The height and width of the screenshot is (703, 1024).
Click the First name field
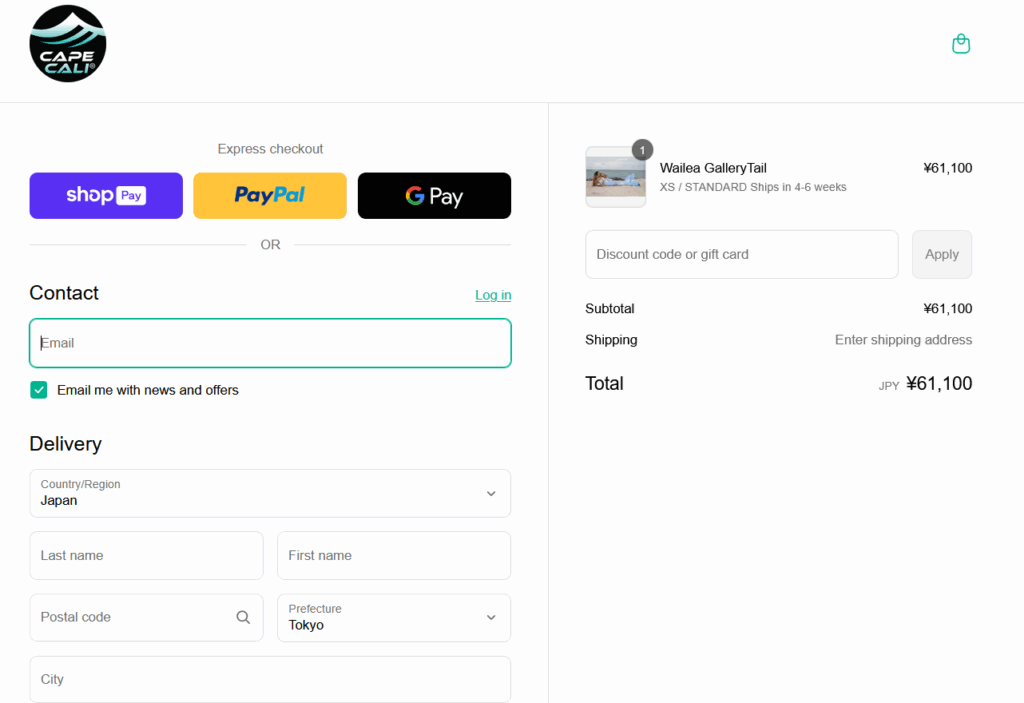tap(394, 555)
